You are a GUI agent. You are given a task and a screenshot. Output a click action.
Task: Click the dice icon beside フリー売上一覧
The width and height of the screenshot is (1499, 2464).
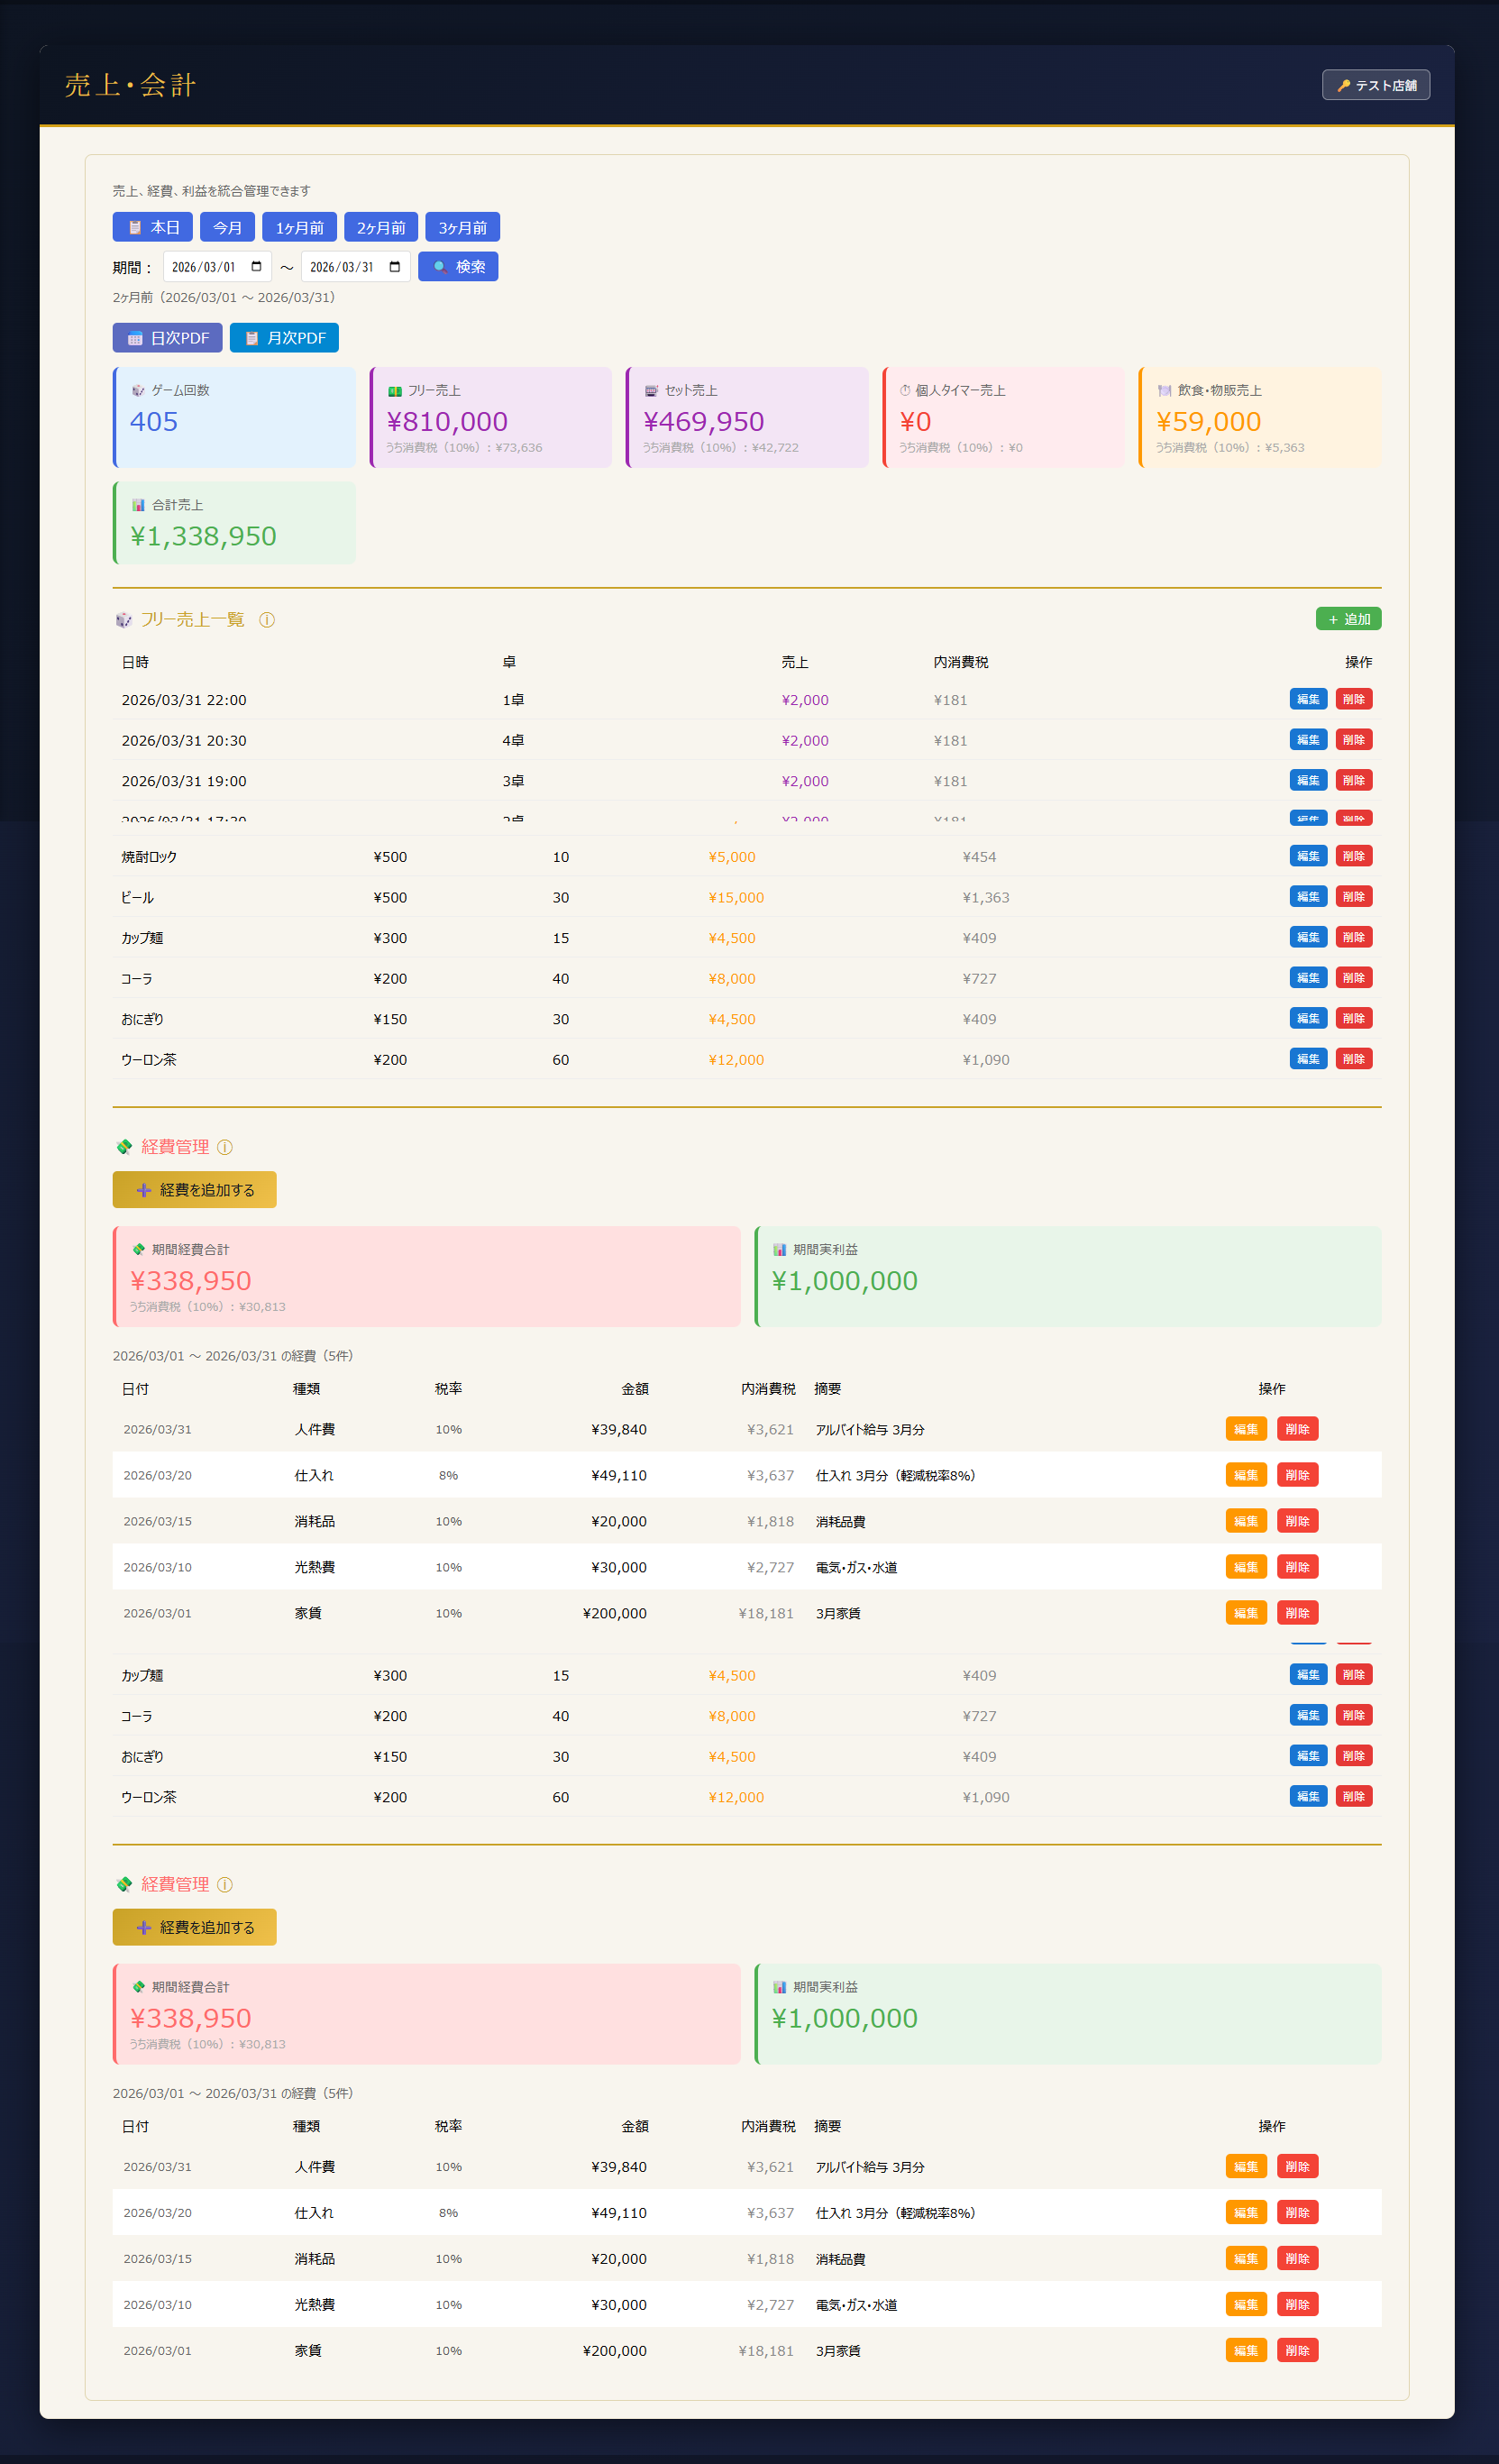tap(123, 620)
